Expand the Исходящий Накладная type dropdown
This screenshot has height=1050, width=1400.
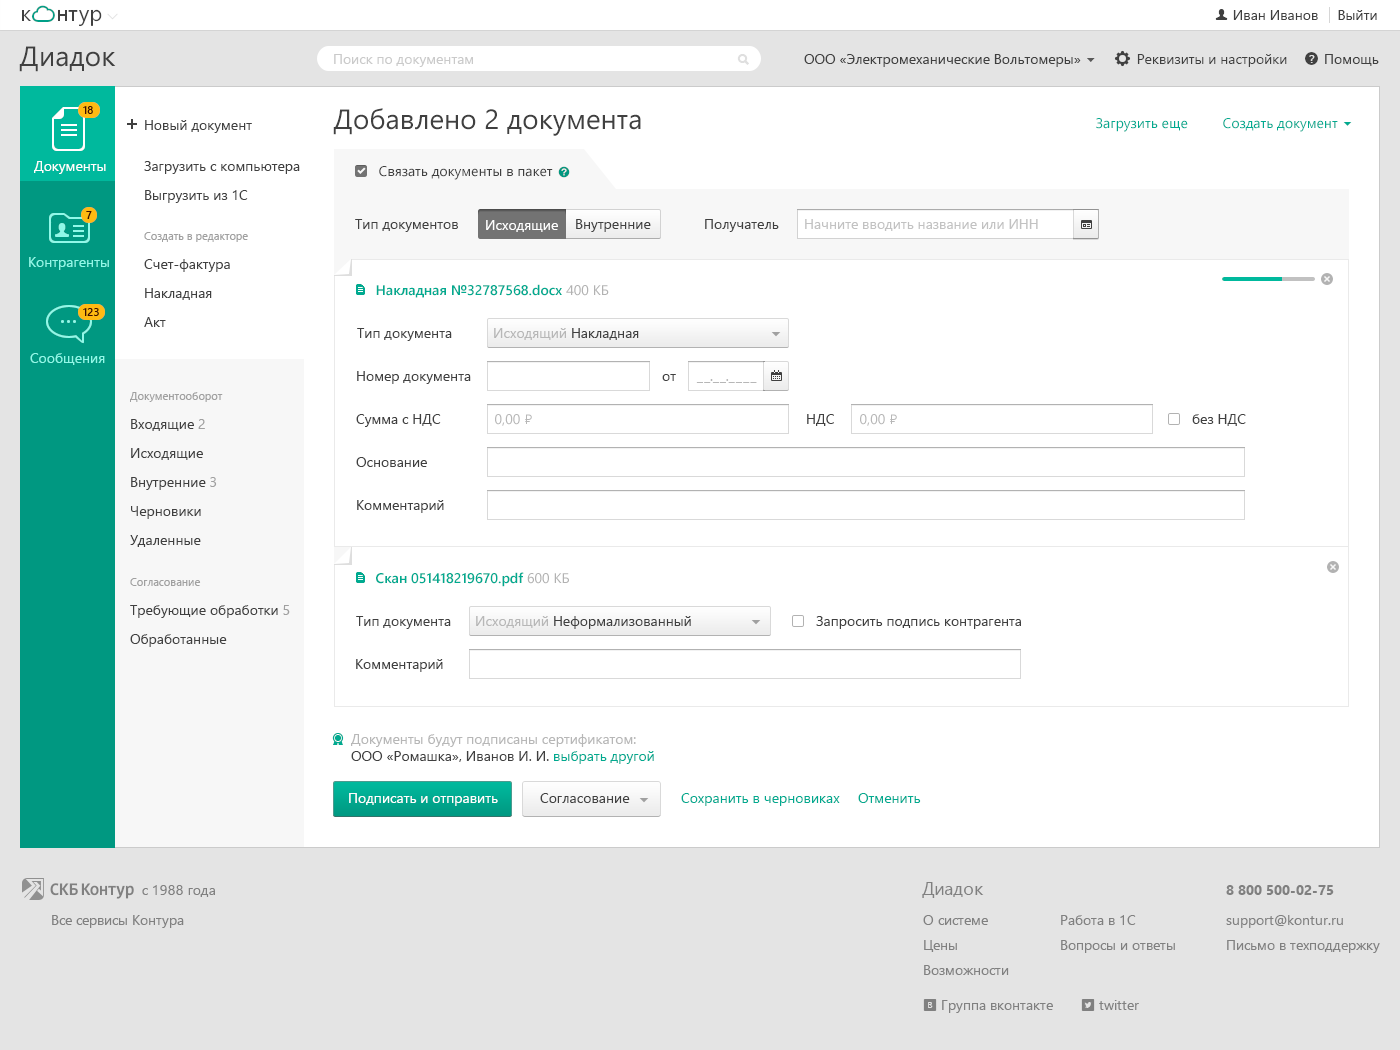637,333
